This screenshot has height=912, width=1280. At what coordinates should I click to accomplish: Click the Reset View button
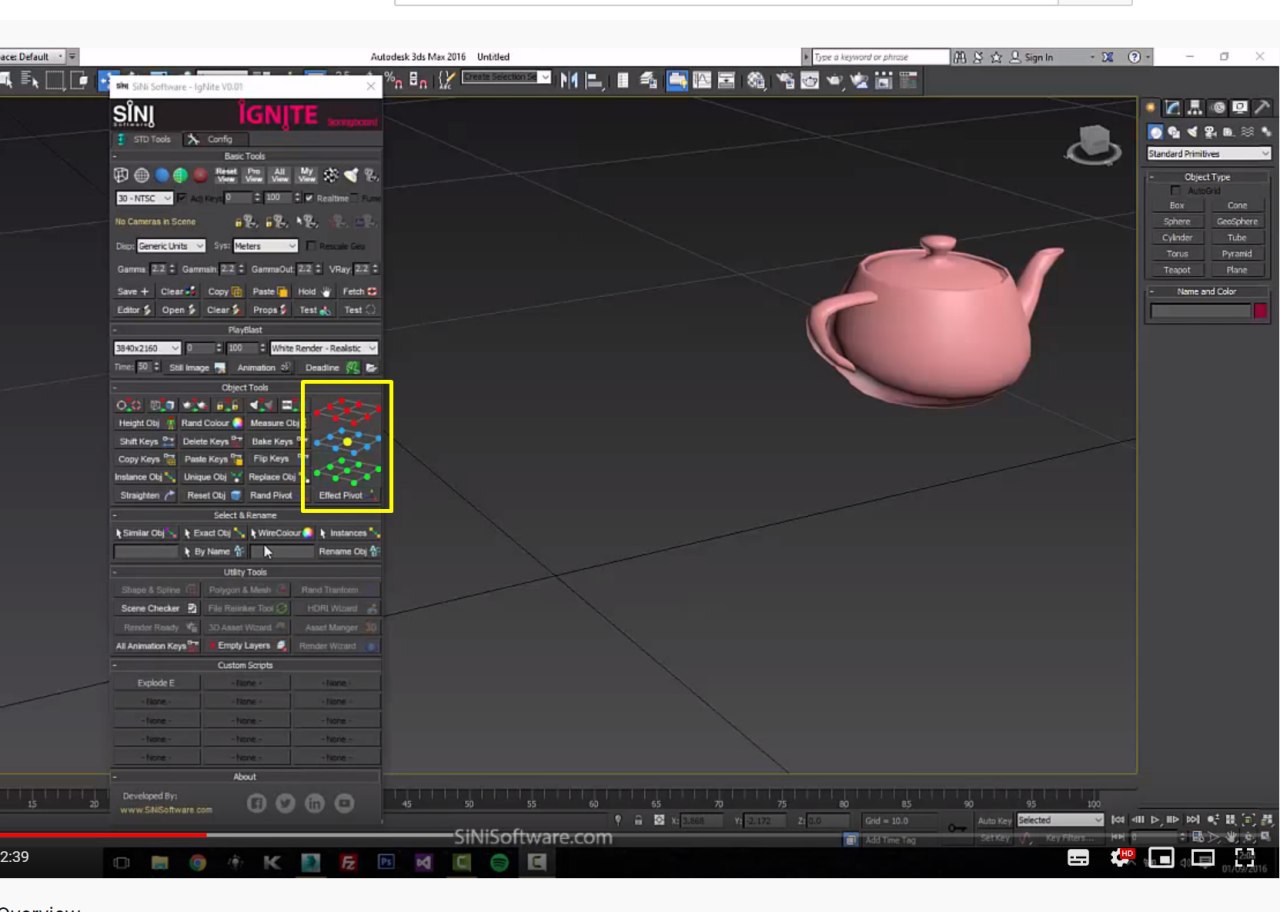227,175
